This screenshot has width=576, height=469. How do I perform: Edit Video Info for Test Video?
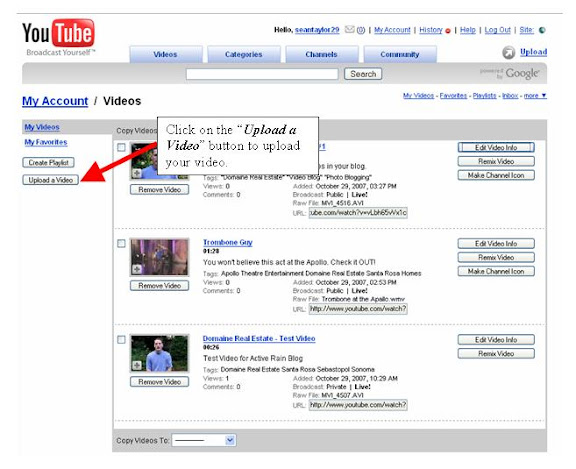496,340
